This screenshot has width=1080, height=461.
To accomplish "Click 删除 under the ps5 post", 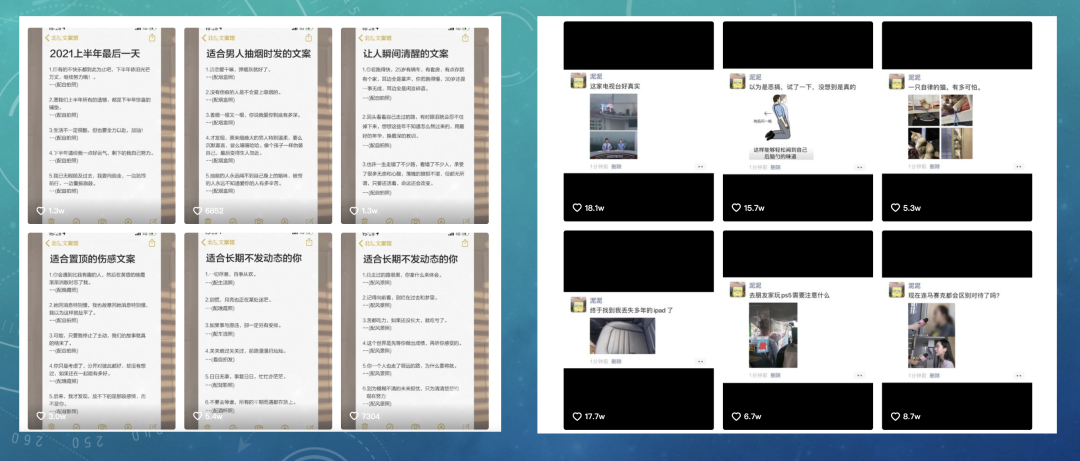I will pyautogui.click(x=776, y=375).
